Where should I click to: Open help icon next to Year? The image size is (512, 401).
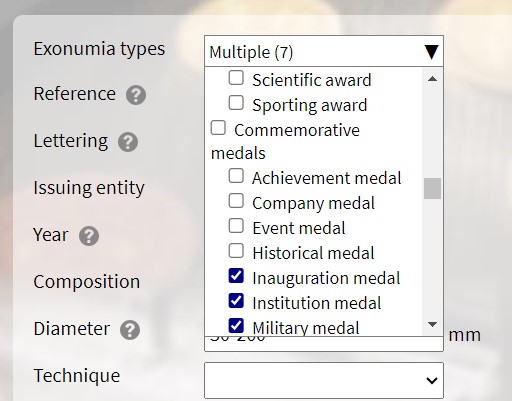tap(89, 236)
